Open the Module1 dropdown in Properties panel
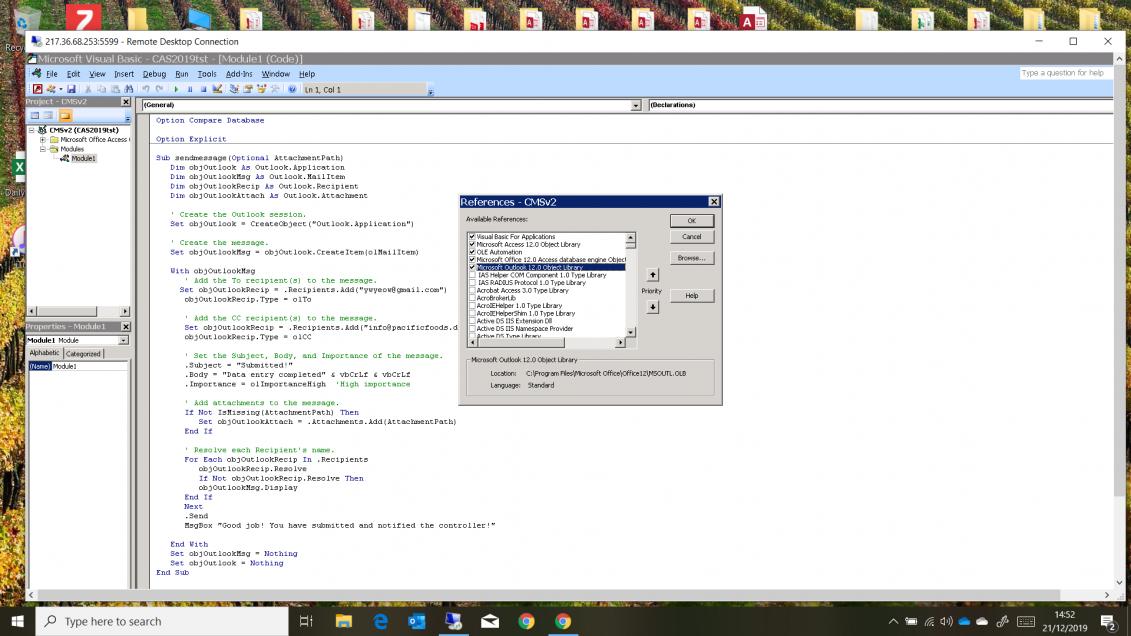The image size is (1131, 636). pos(123,340)
